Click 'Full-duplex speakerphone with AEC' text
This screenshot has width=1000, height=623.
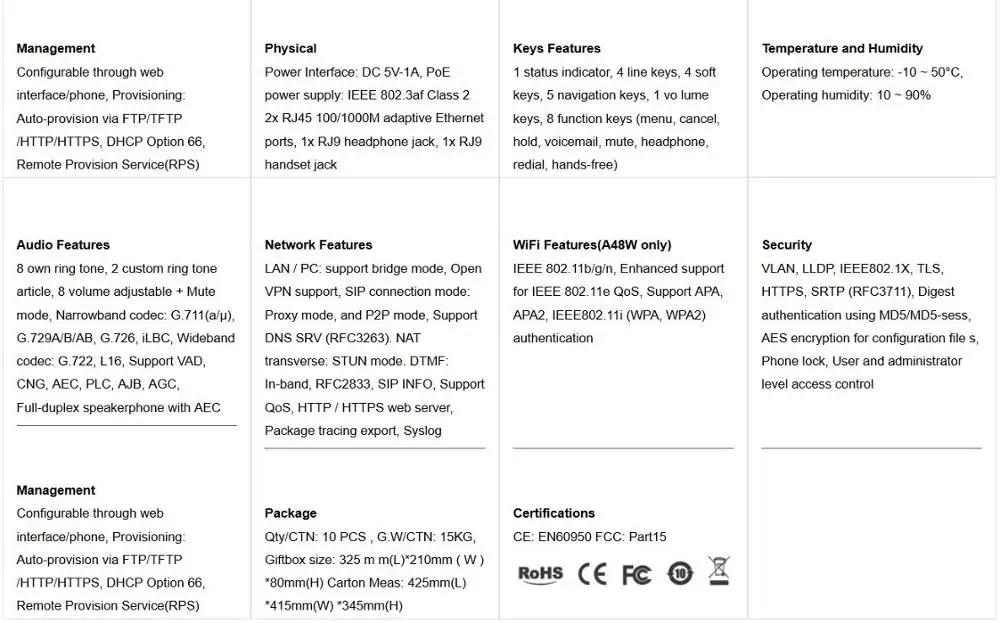tap(118, 407)
